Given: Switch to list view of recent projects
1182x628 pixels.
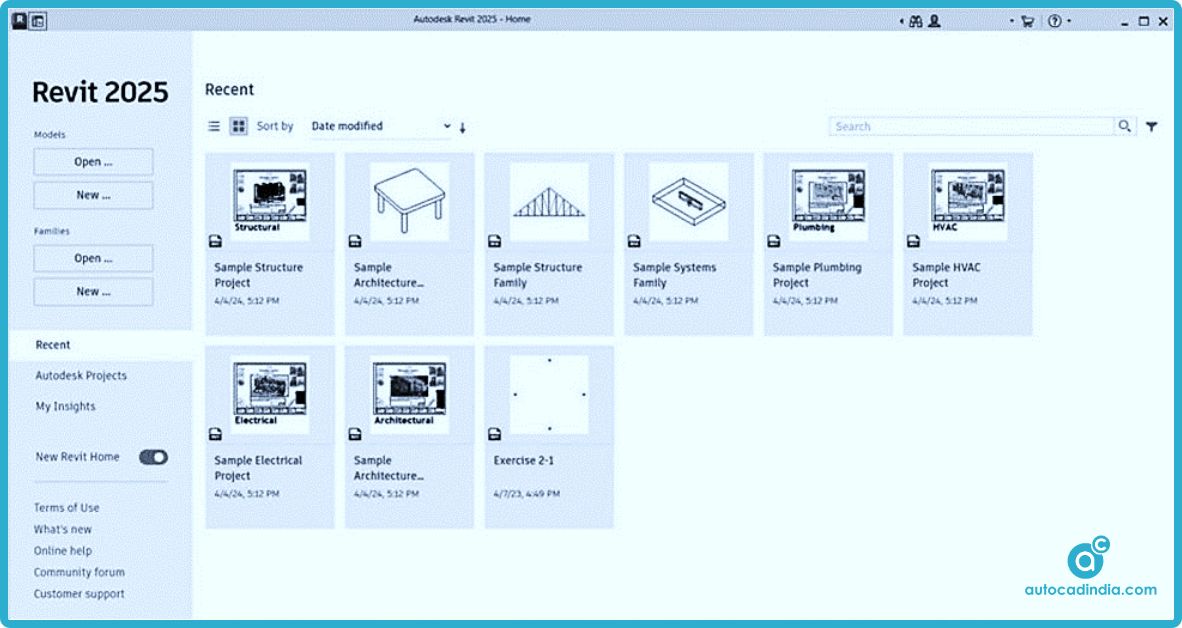Looking at the screenshot, I should coord(214,126).
